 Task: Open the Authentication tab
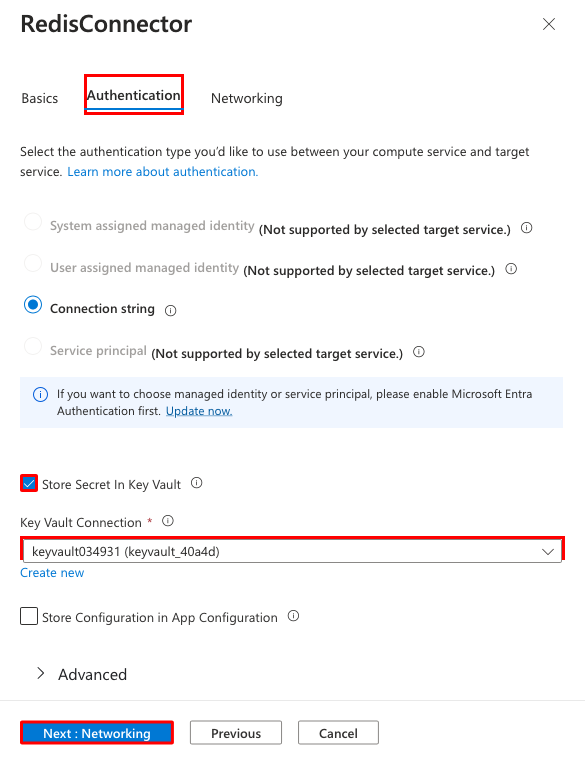pyautogui.click(x=134, y=95)
